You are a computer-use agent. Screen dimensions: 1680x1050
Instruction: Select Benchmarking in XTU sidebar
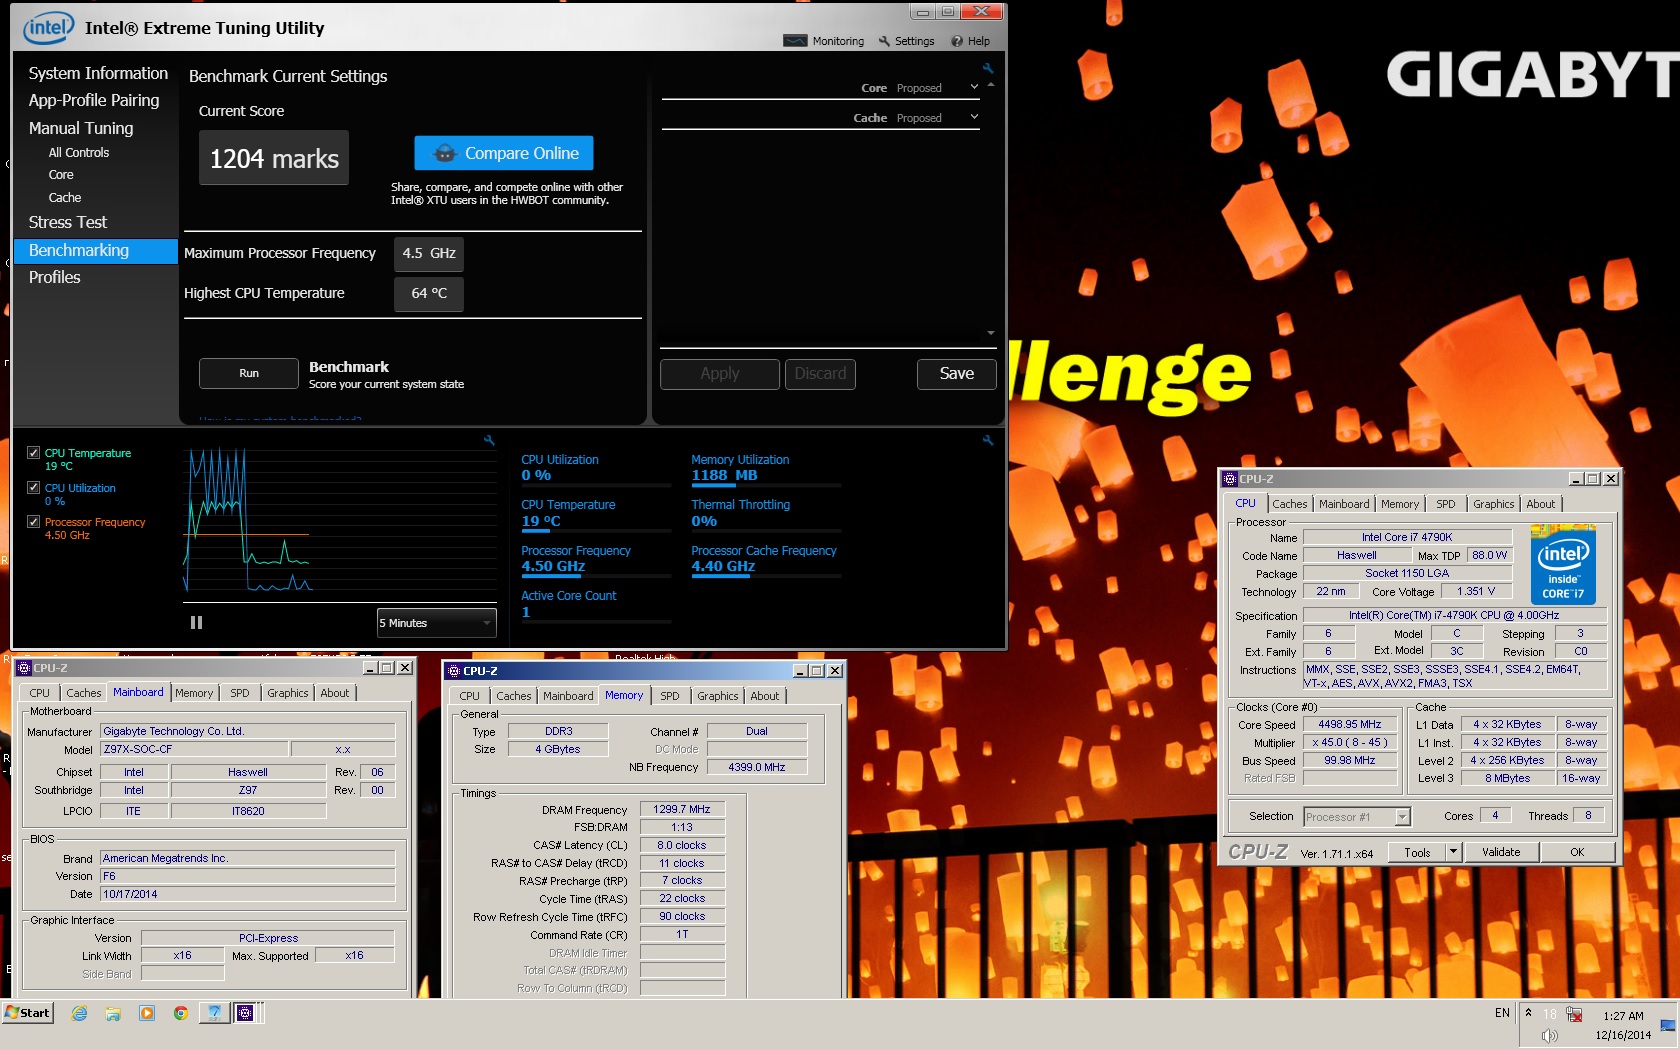pos(96,250)
